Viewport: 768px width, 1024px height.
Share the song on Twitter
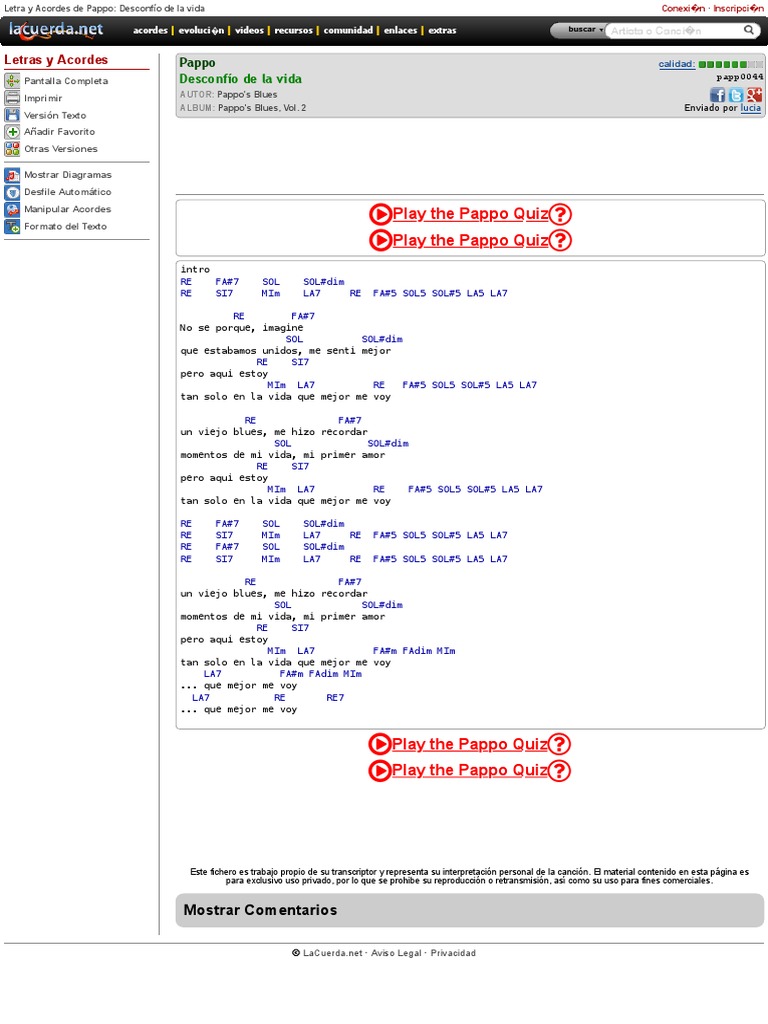[x=736, y=95]
